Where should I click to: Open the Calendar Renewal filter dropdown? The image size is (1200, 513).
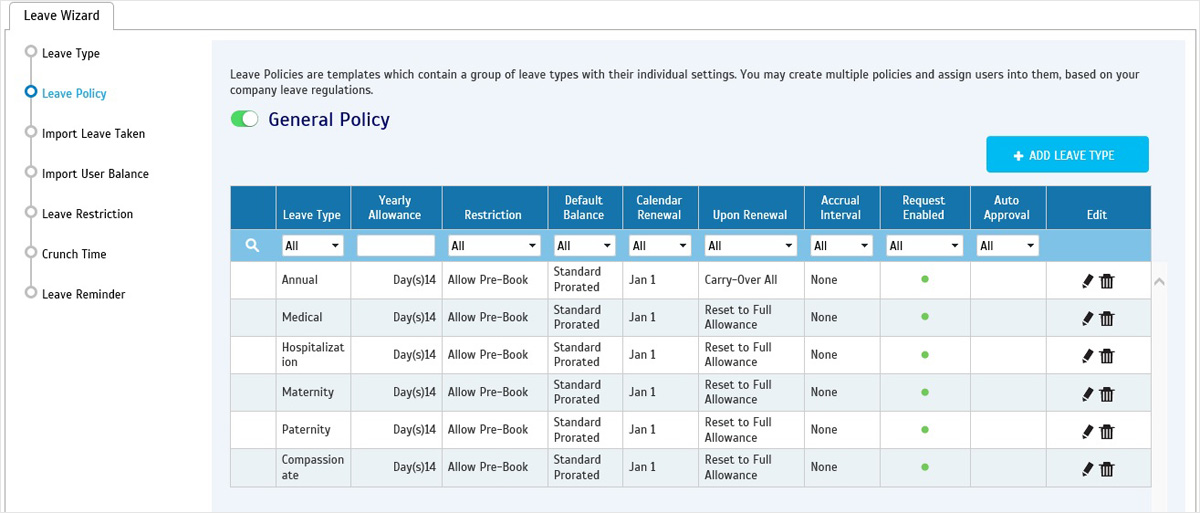click(660, 245)
